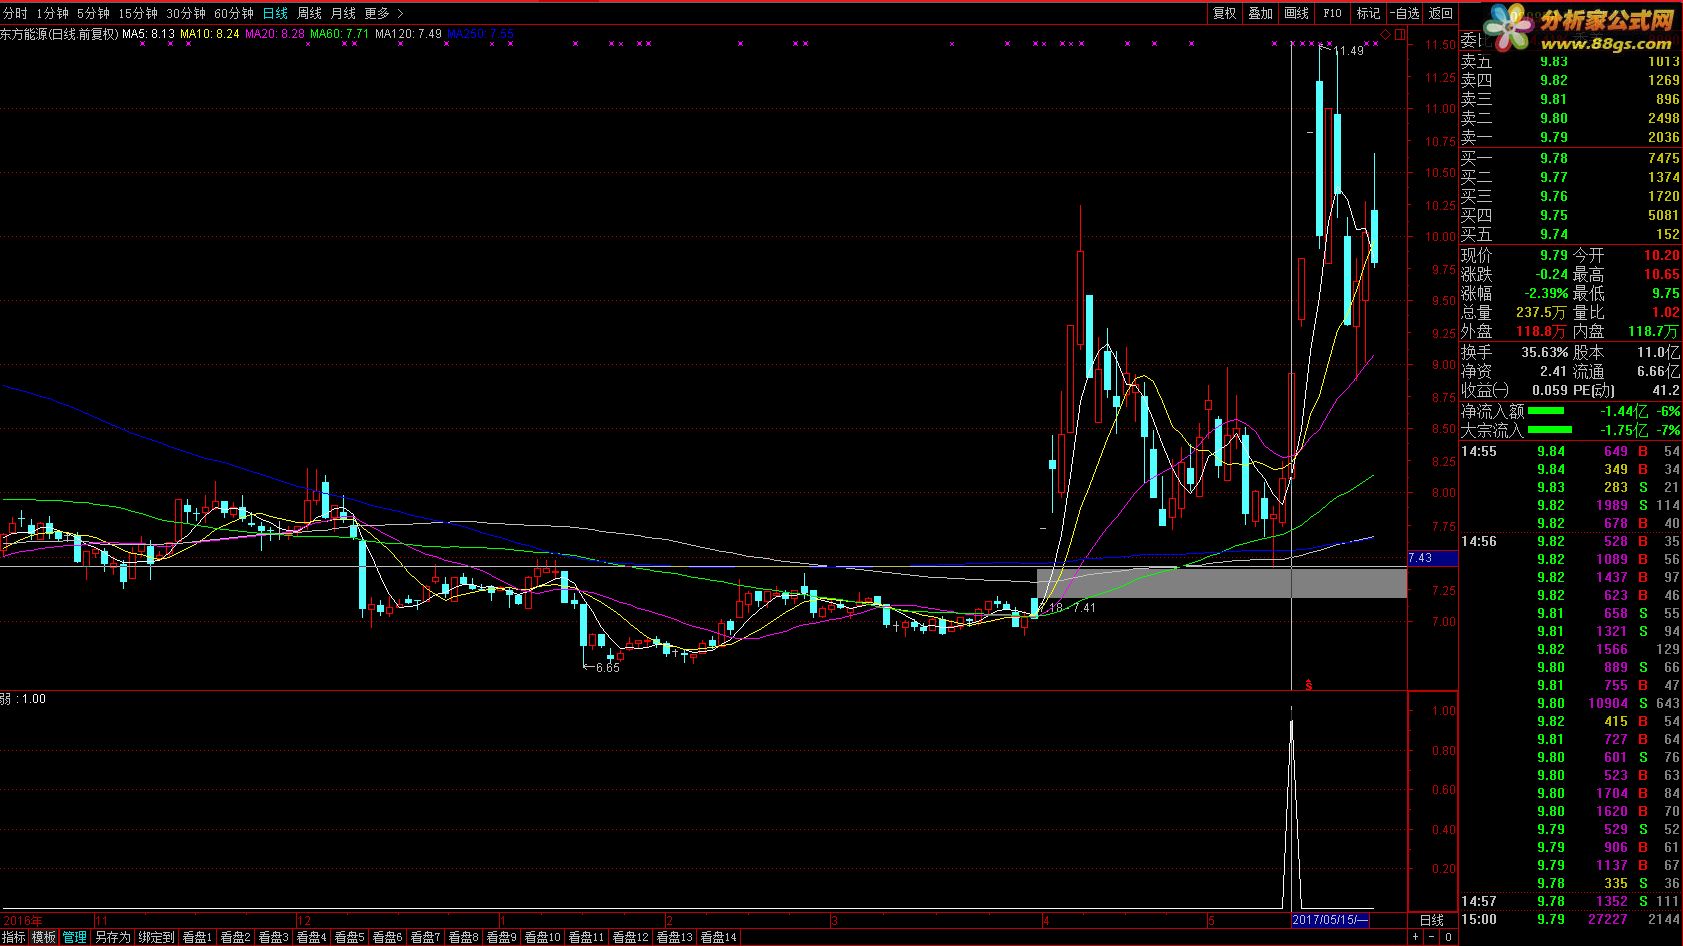1683x946 pixels.
Task: Select the 5分钟 timeframe
Action: point(93,13)
